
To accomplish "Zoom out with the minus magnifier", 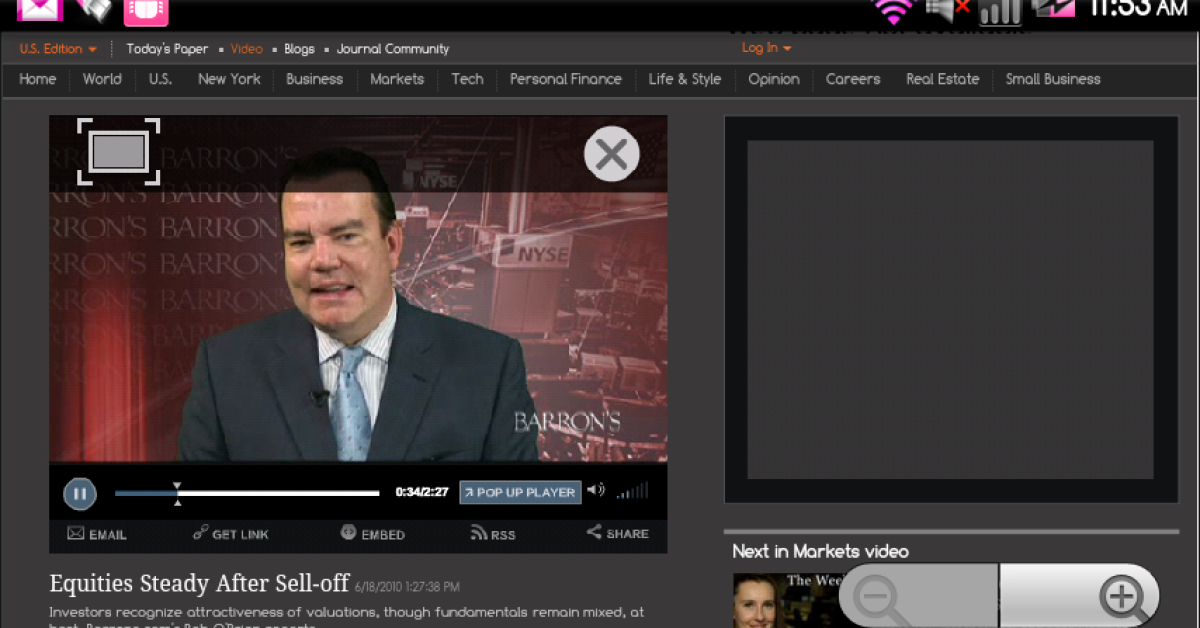I will 878,598.
